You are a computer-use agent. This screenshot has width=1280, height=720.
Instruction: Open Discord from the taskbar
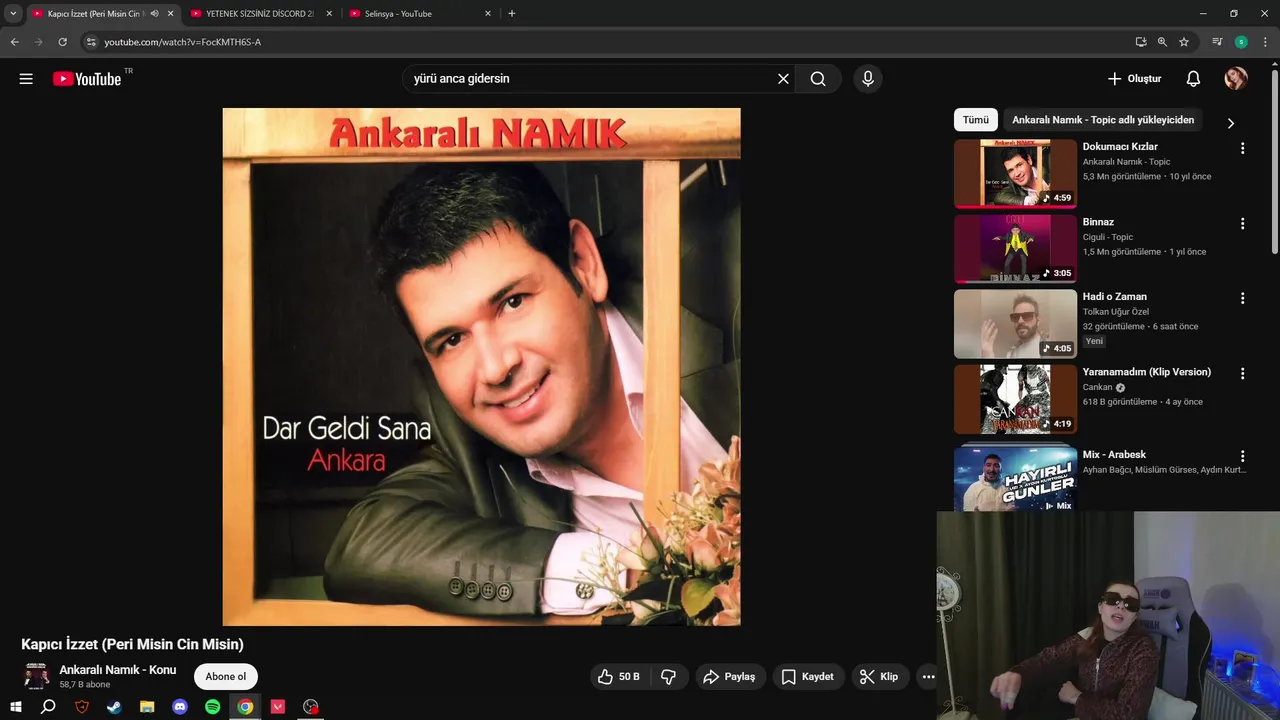tap(180, 707)
